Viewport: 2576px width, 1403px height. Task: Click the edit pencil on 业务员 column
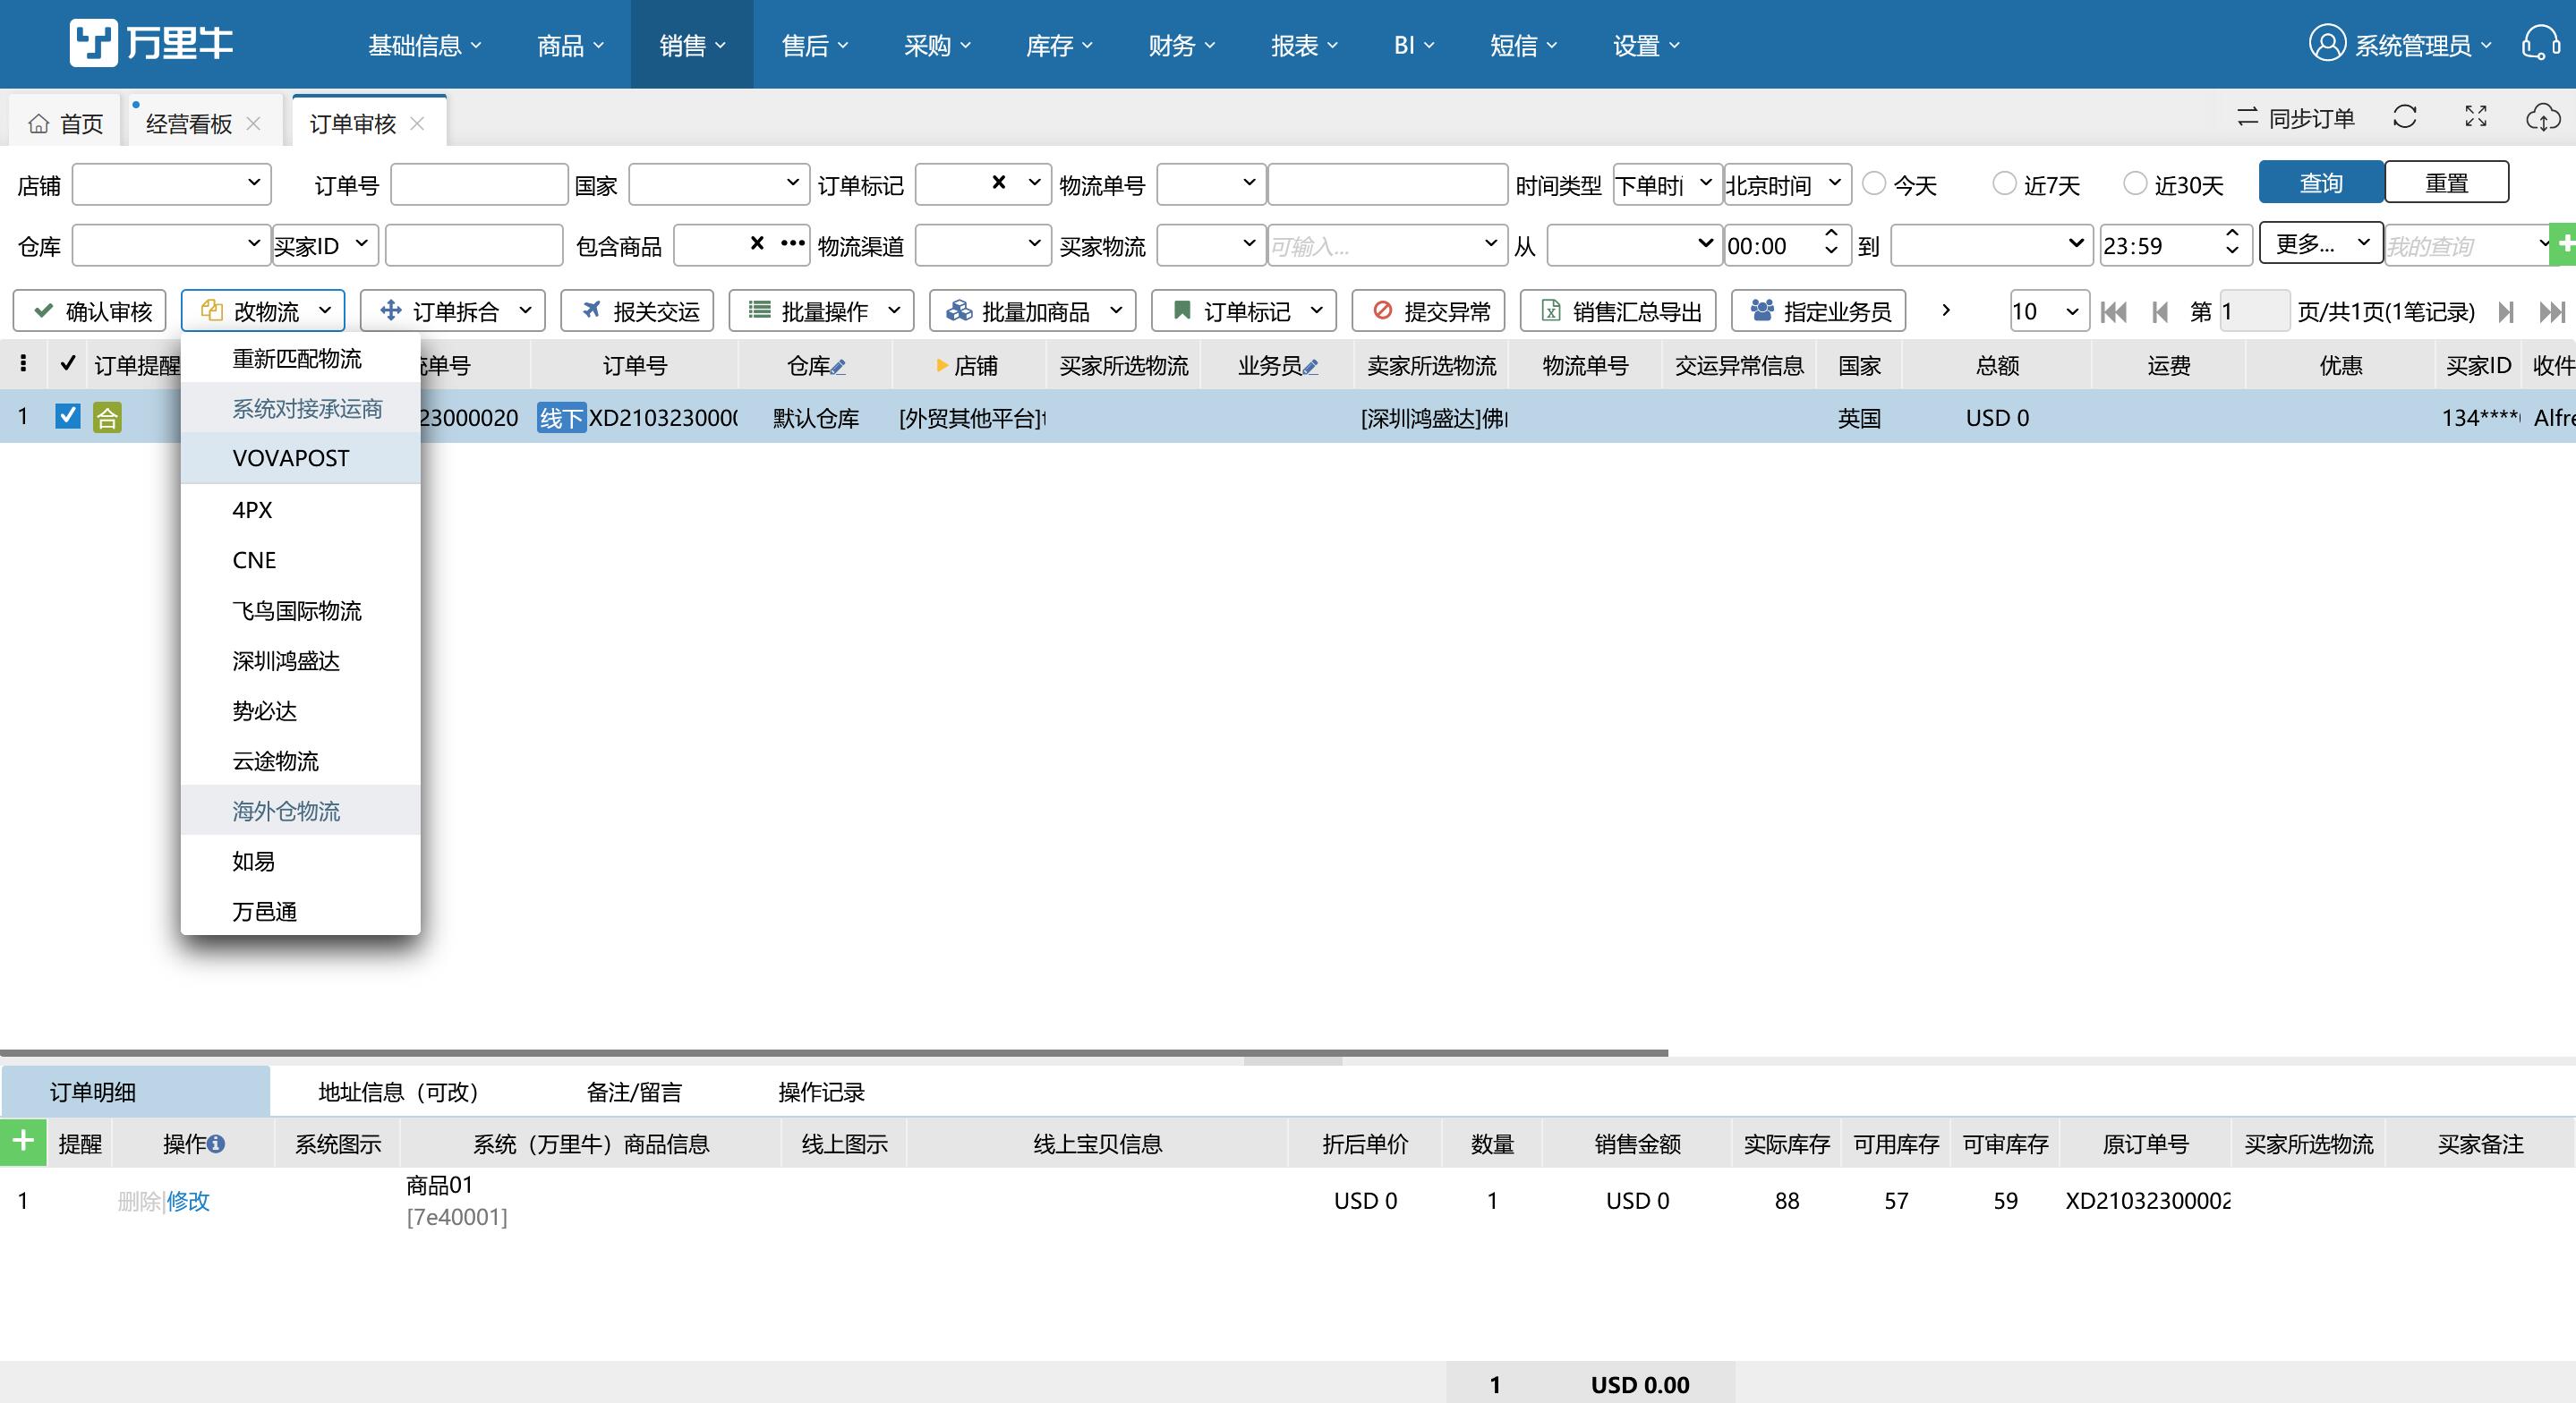click(1310, 367)
